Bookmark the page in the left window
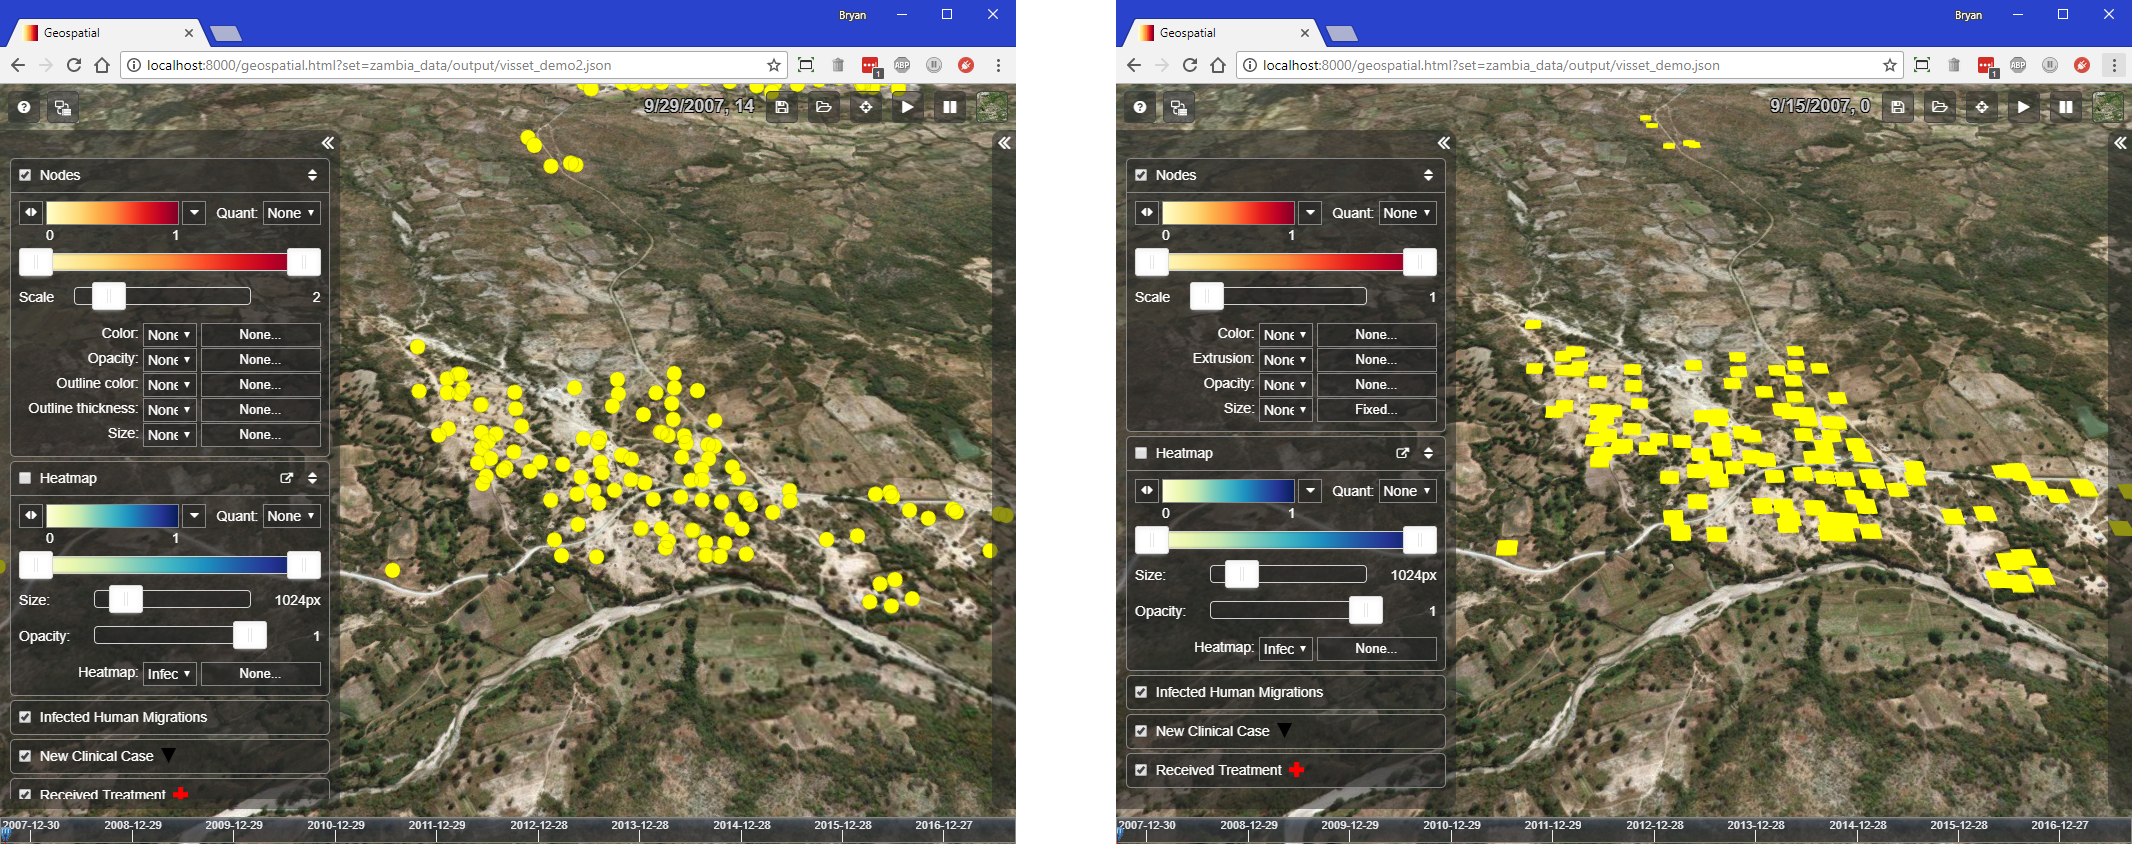The image size is (2132, 844). click(774, 65)
